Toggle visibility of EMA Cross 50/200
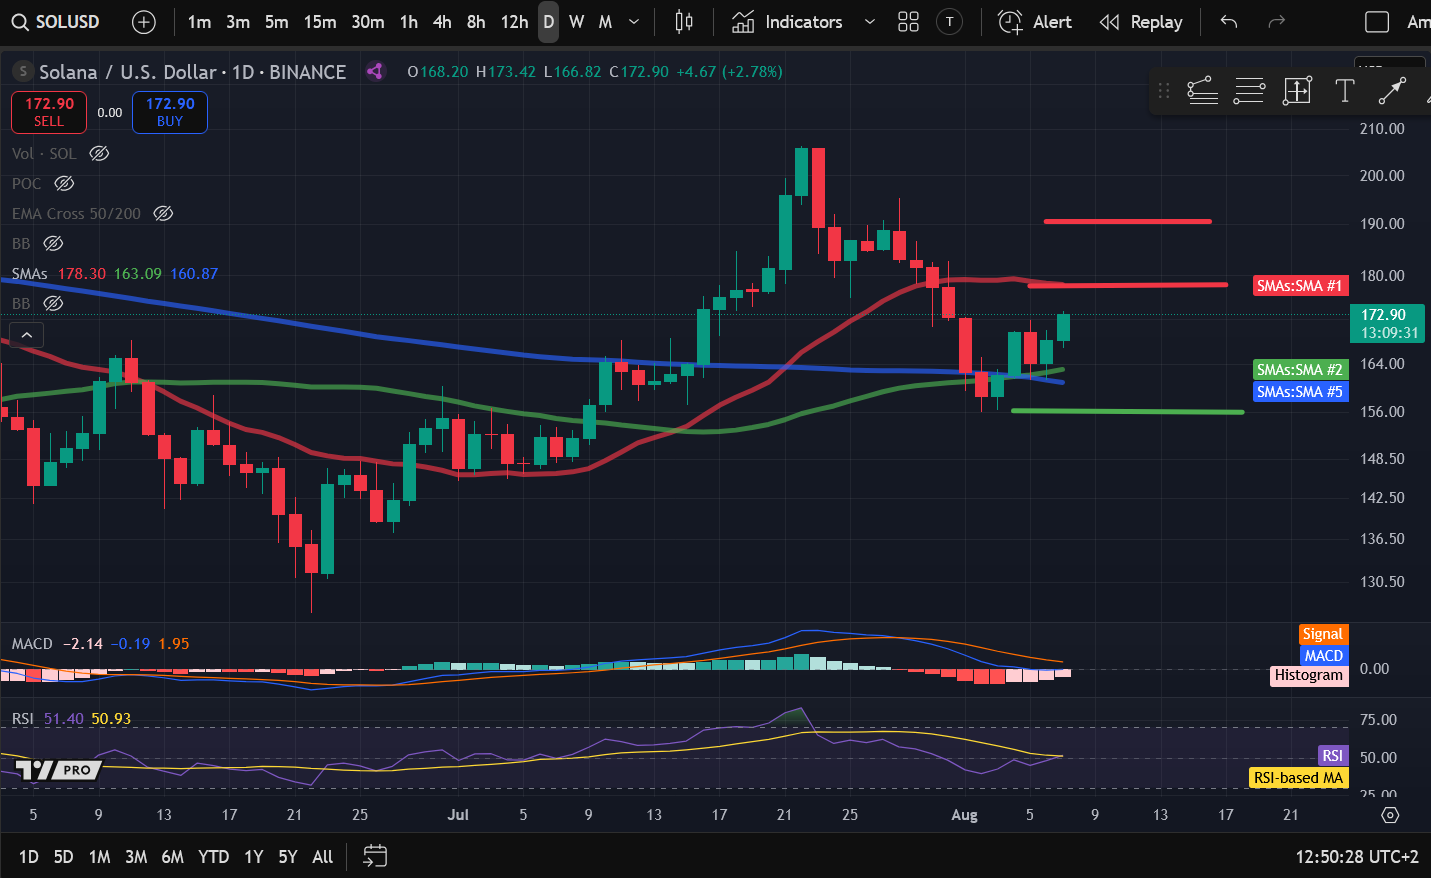 (163, 213)
